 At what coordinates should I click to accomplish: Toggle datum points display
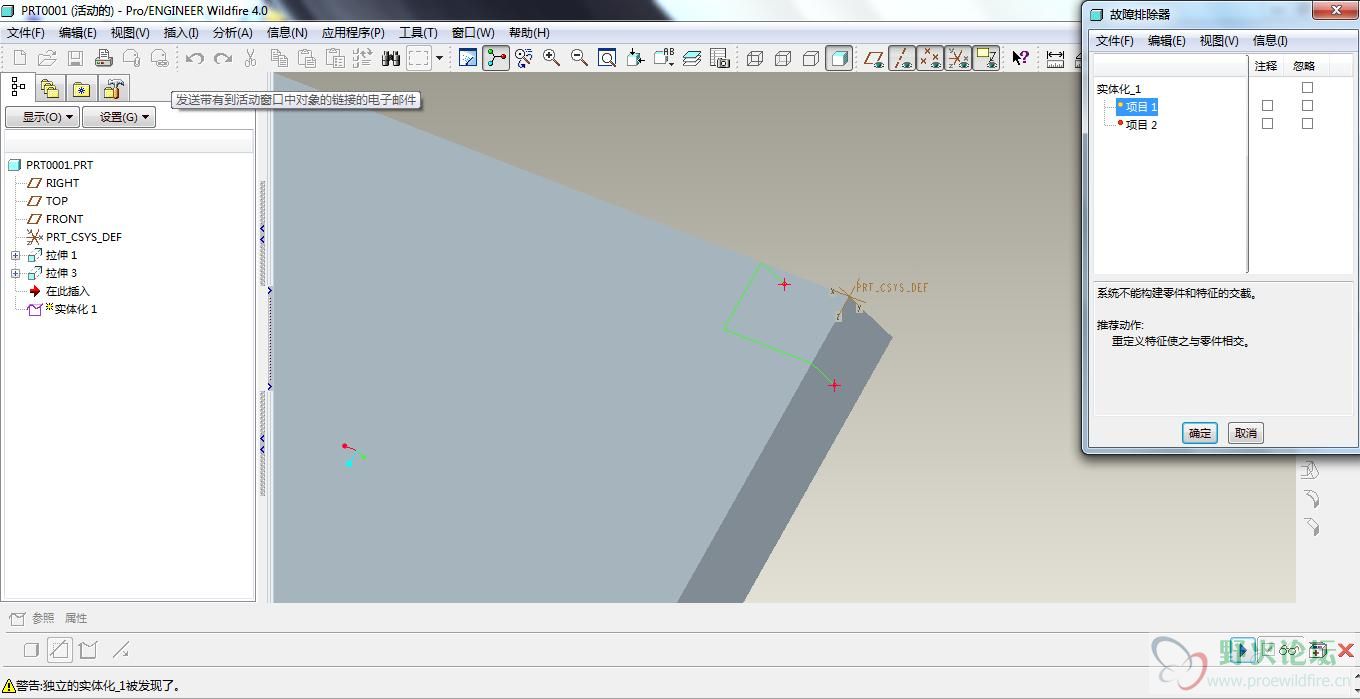click(x=930, y=58)
